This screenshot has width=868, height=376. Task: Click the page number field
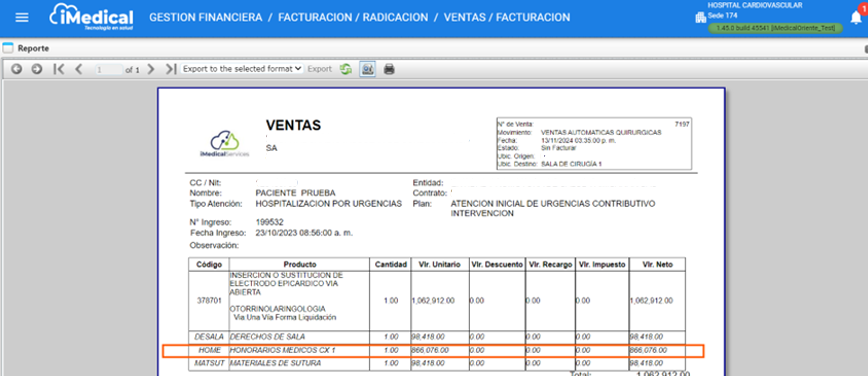pos(108,70)
